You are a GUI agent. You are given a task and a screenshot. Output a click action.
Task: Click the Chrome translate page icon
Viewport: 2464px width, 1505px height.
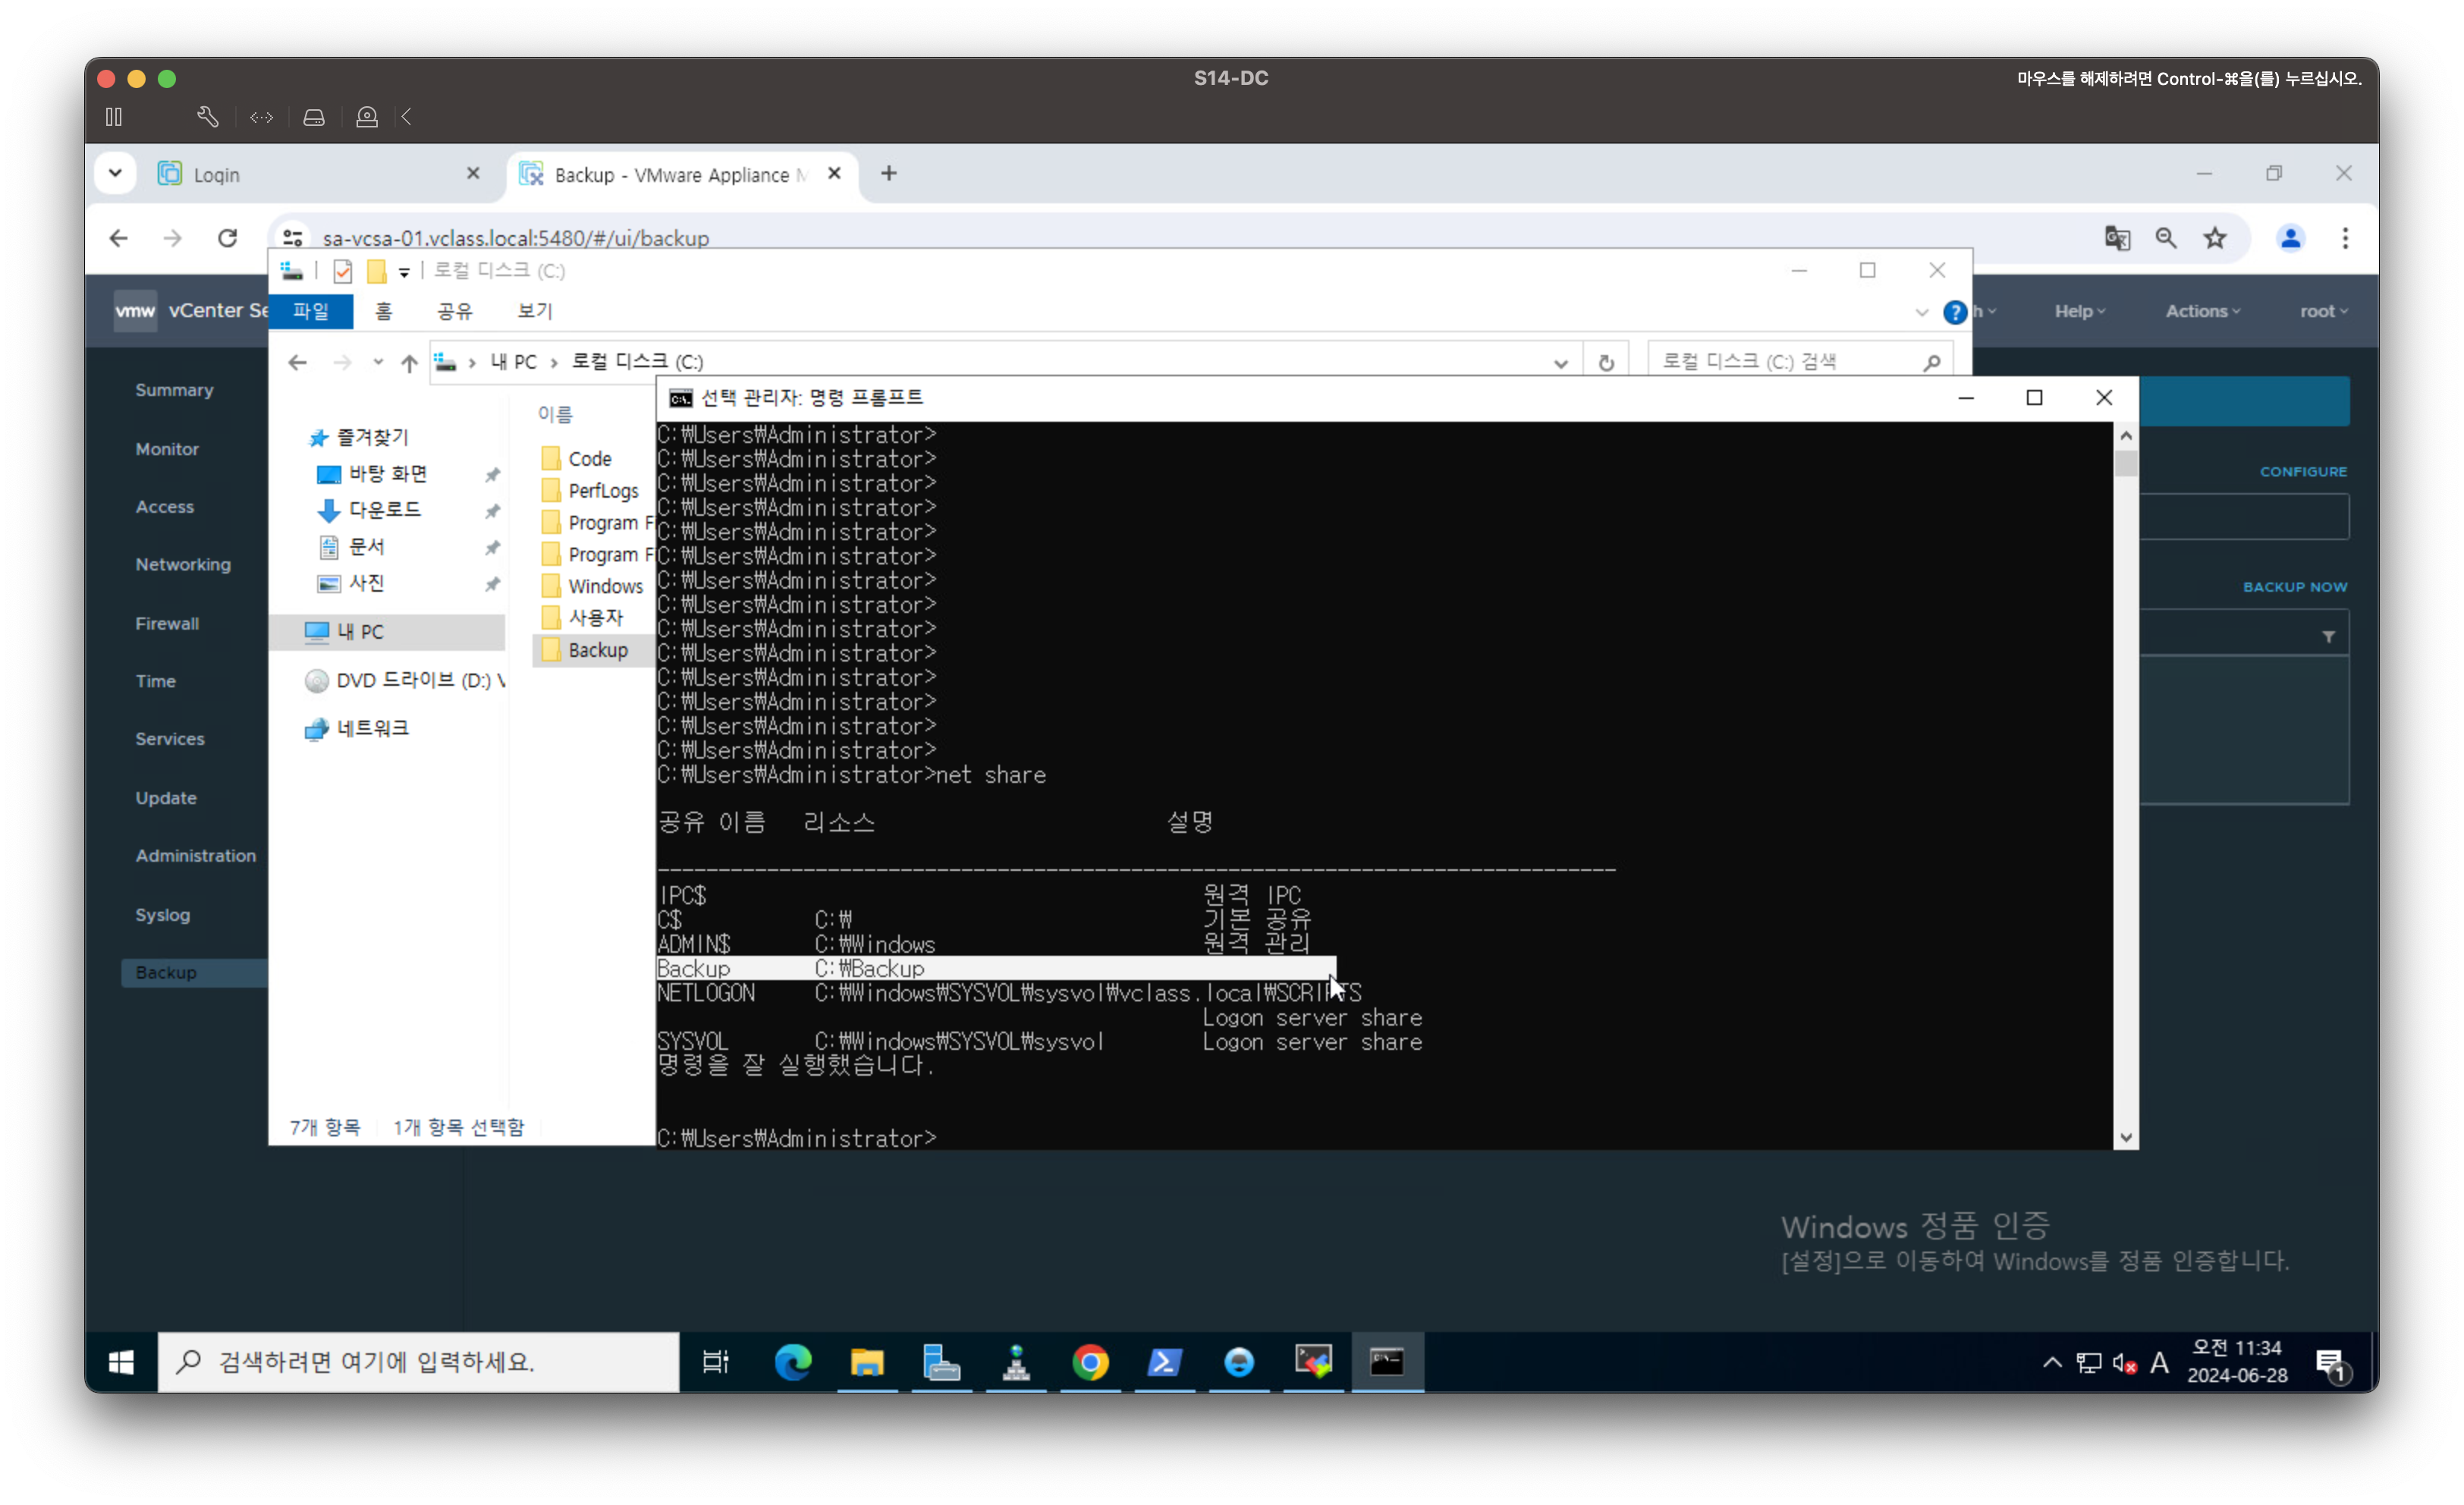pyautogui.click(x=2117, y=238)
